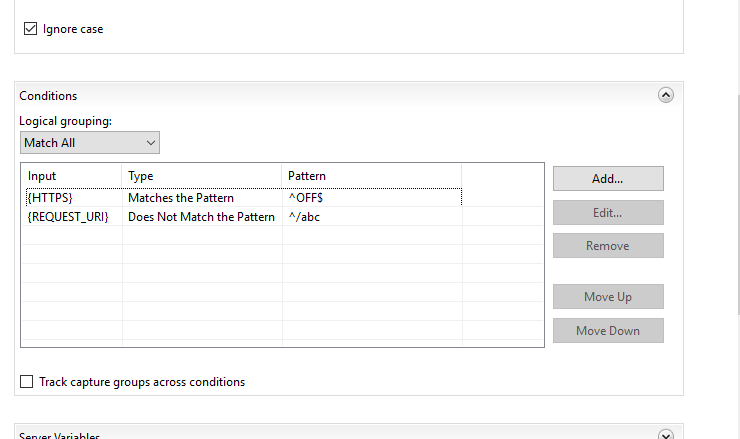740x439 pixels.
Task: Click the Input column header
Action: click(43, 176)
